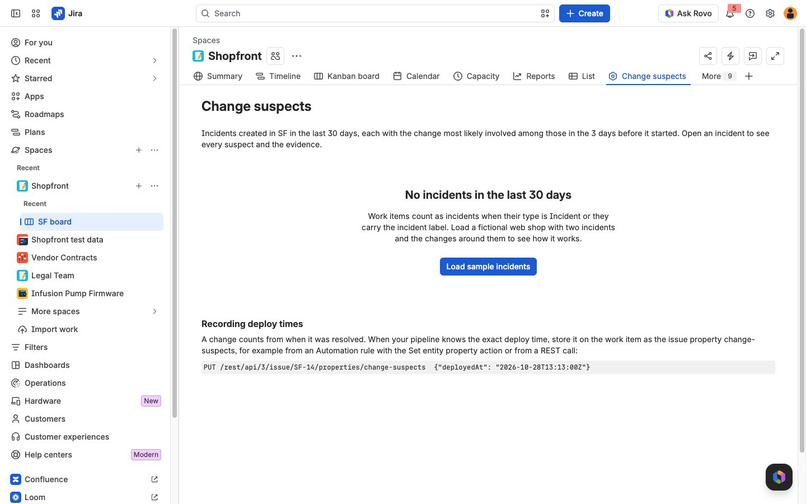This screenshot has width=806, height=504.
Task: Click the PUT /rest/api/3/issue code snippet
Action: (488, 367)
